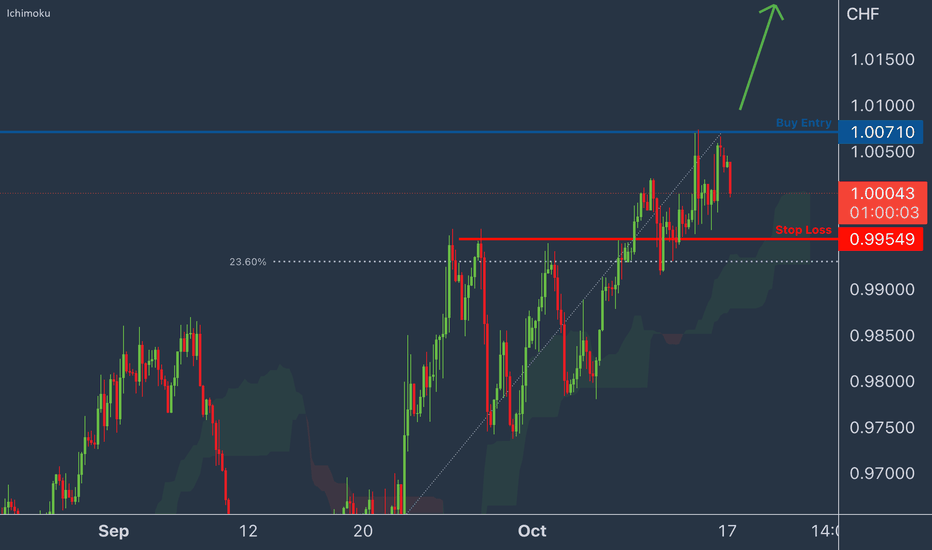Click the 1.01500 price axis value
This screenshot has height=550, width=932.
coord(883,59)
